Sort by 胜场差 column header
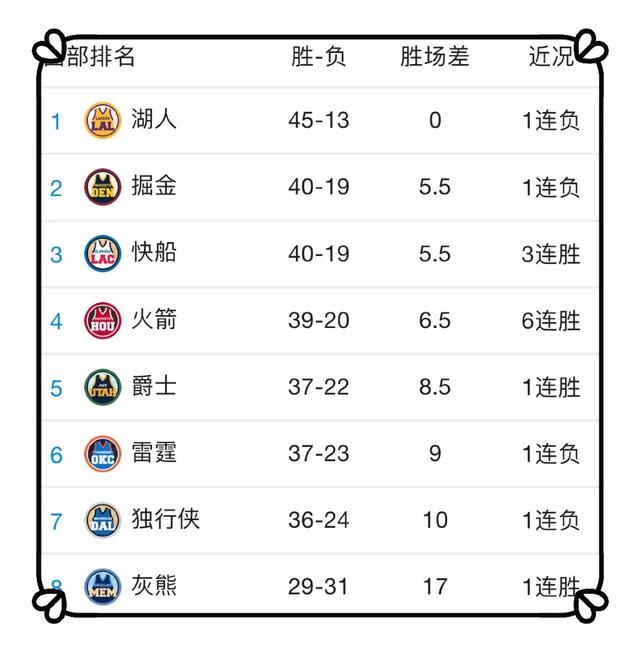Viewport: 640px width, 652px height. [x=435, y=56]
